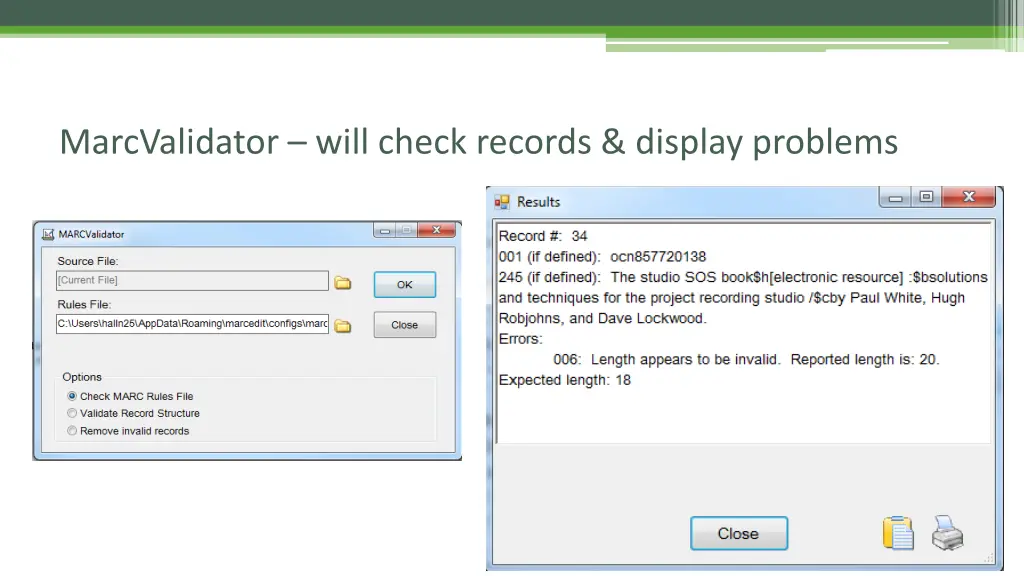Close the Results window with X
This screenshot has height=576, width=1024.
point(968,197)
